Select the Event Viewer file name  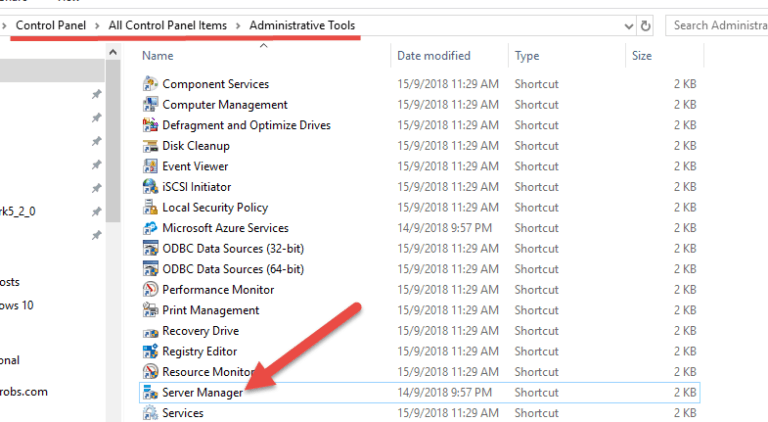tap(195, 166)
